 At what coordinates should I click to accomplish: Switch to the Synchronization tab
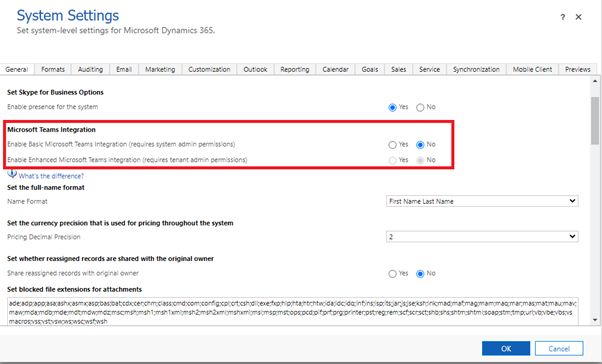(x=476, y=69)
